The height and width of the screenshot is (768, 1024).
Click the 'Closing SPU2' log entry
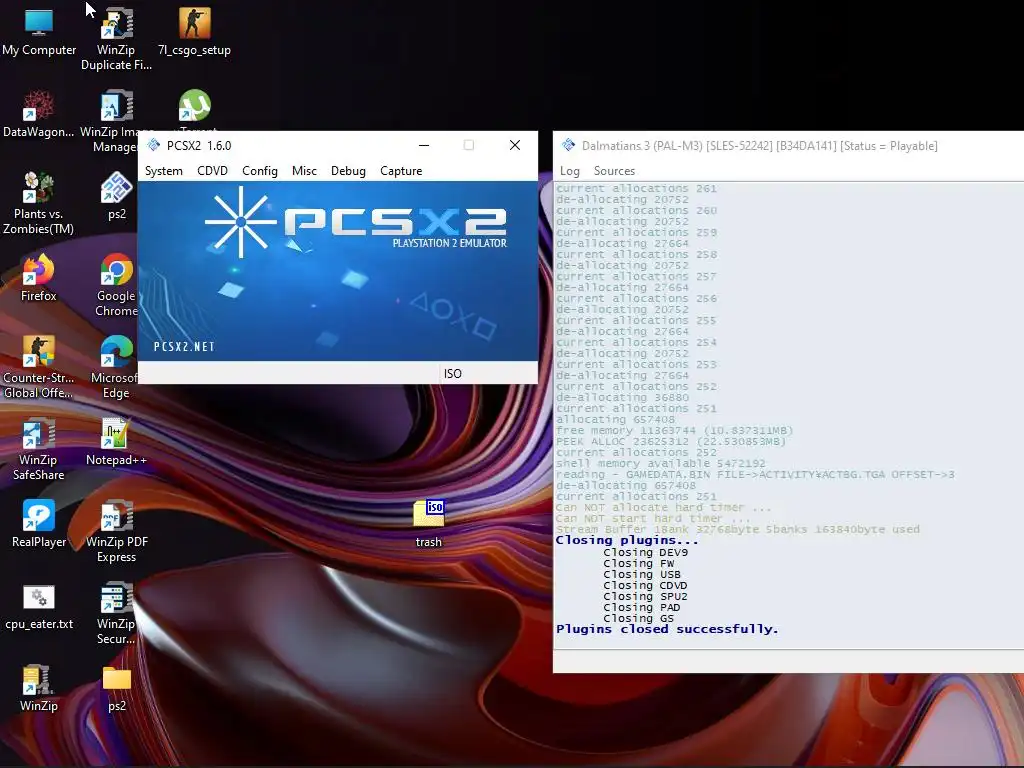coord(645,596)
